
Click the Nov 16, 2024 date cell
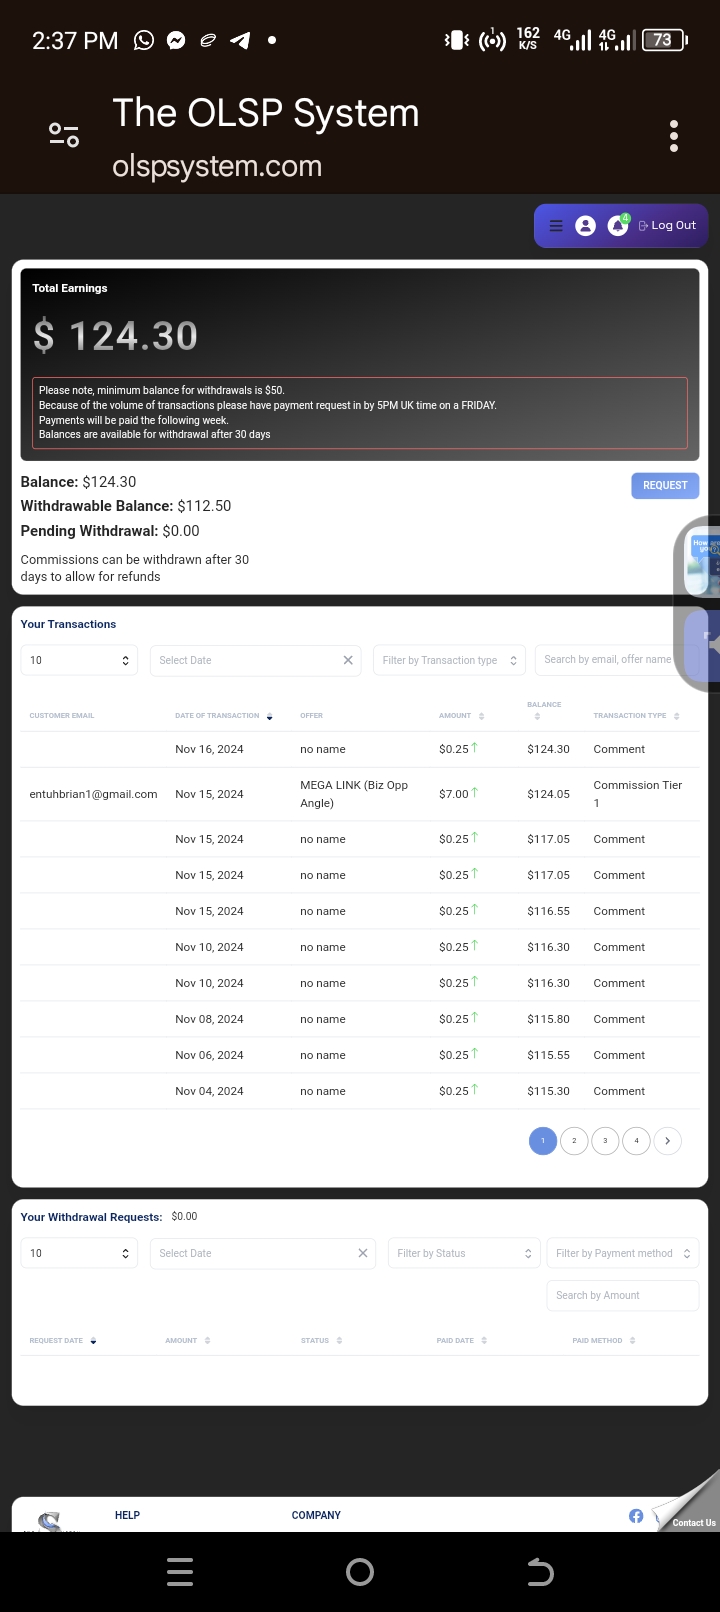click(209, 749)
